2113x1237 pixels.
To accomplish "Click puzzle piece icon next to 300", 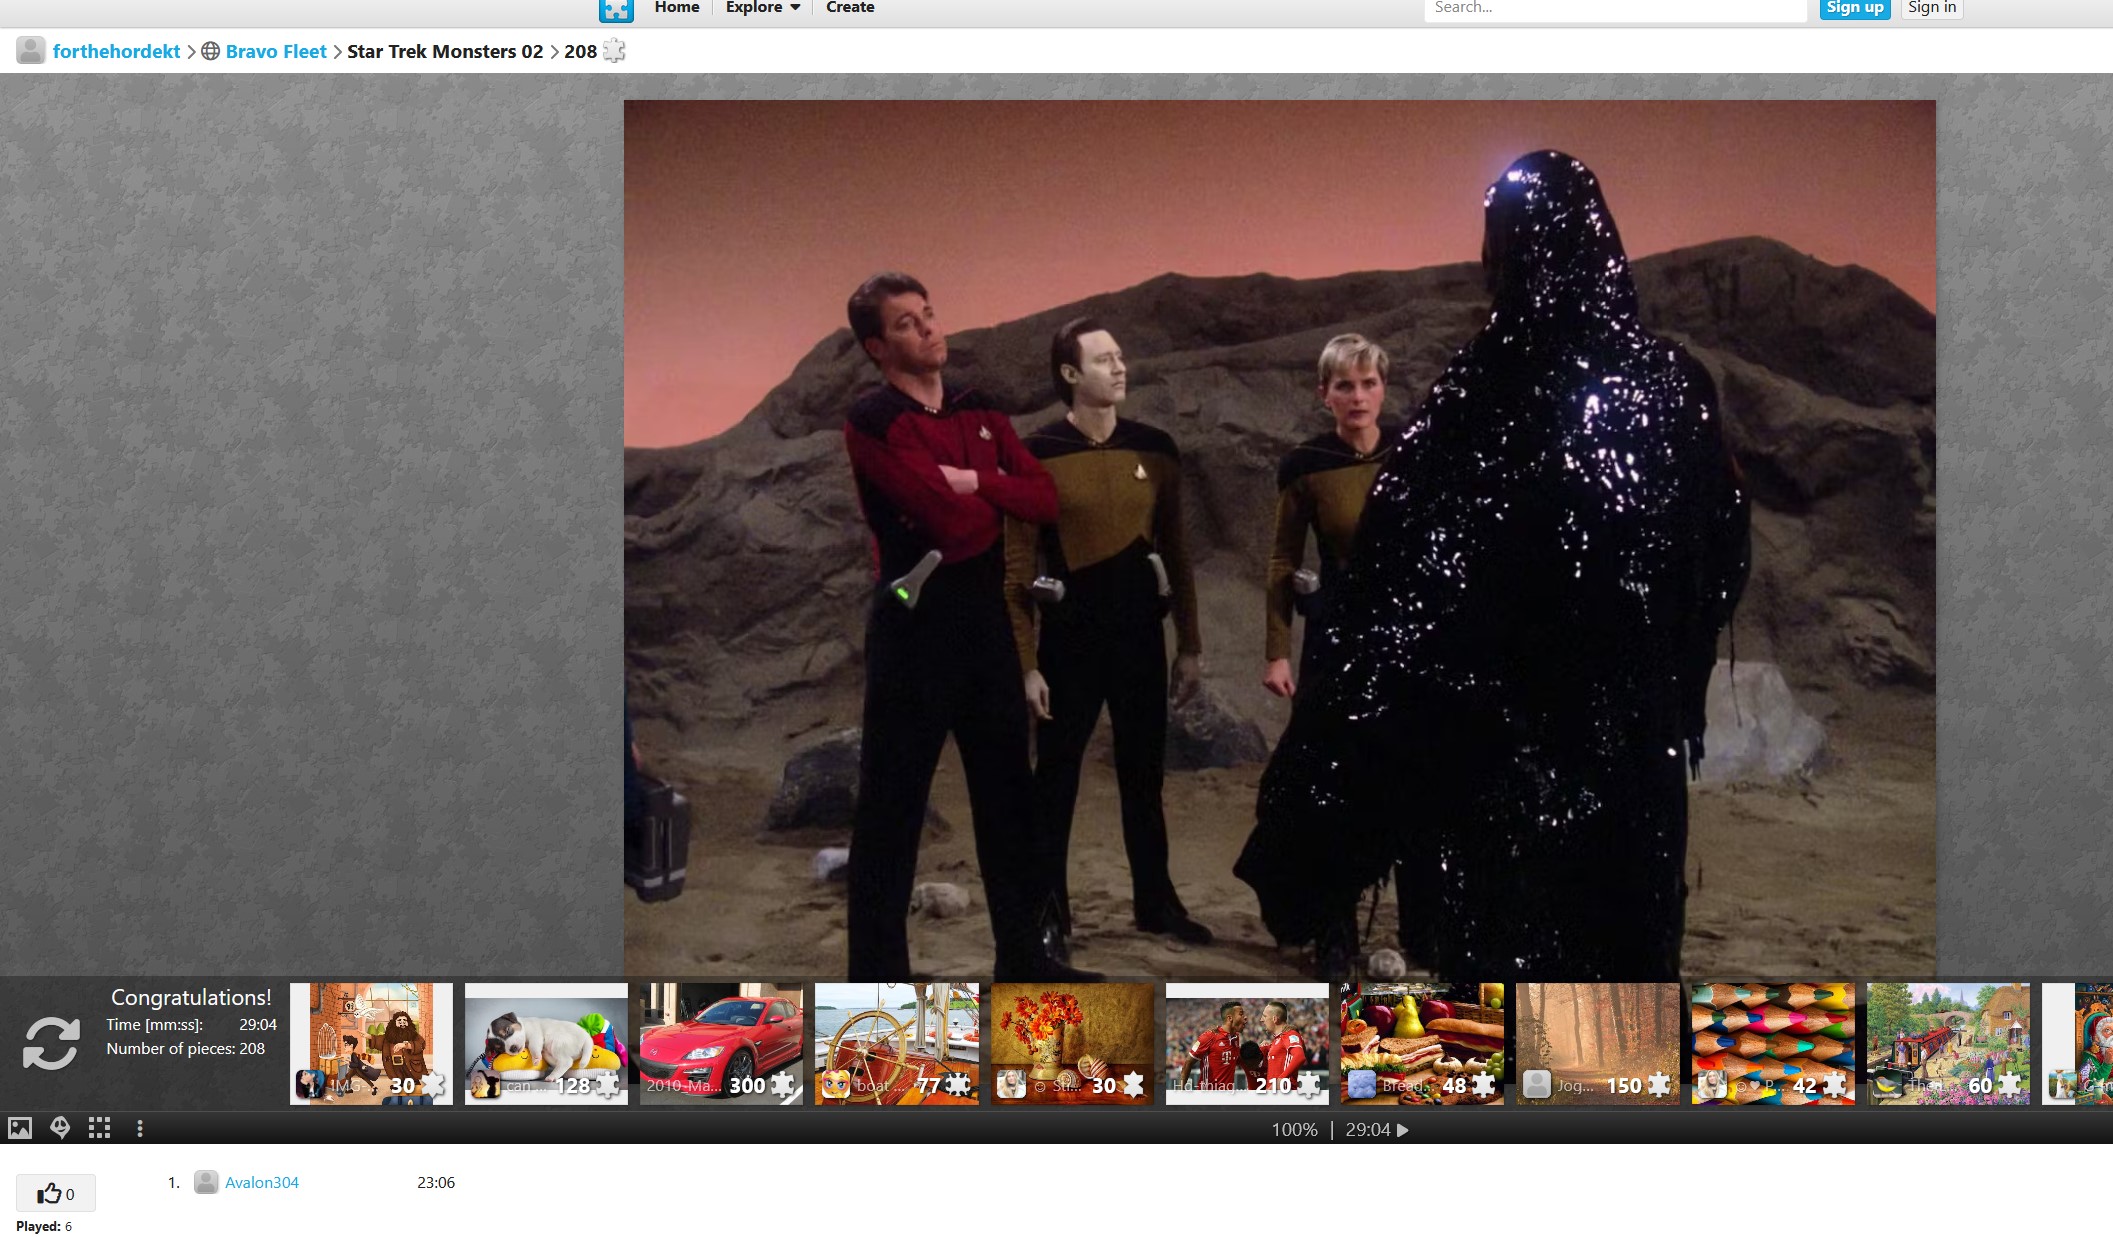I will pos(783,1084).
